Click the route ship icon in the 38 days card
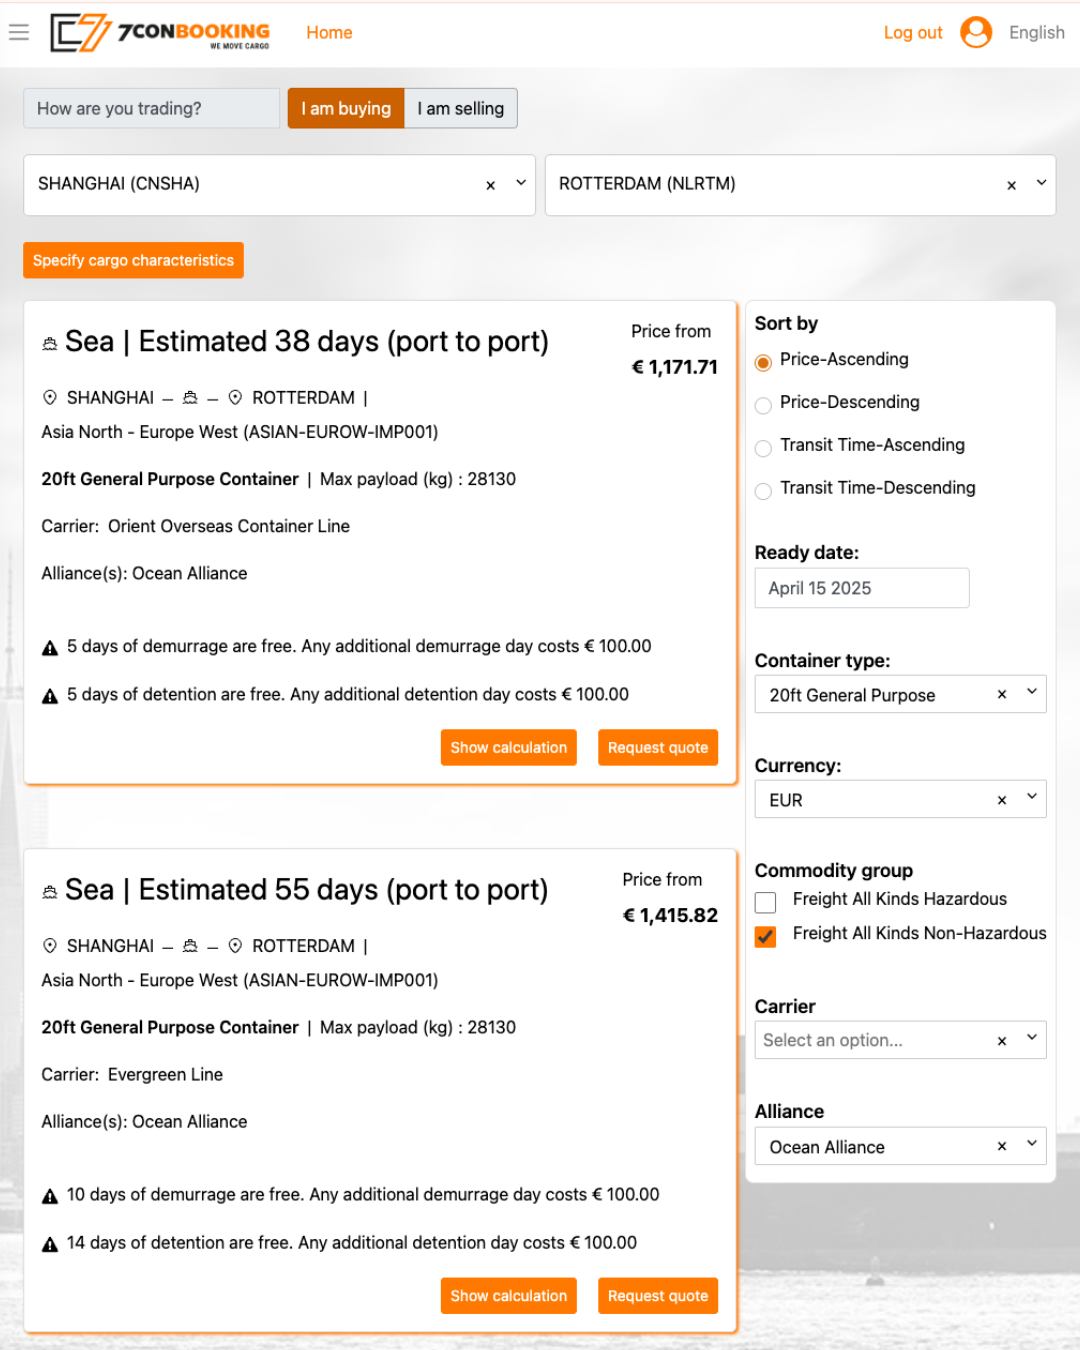 tap(190, 398)
